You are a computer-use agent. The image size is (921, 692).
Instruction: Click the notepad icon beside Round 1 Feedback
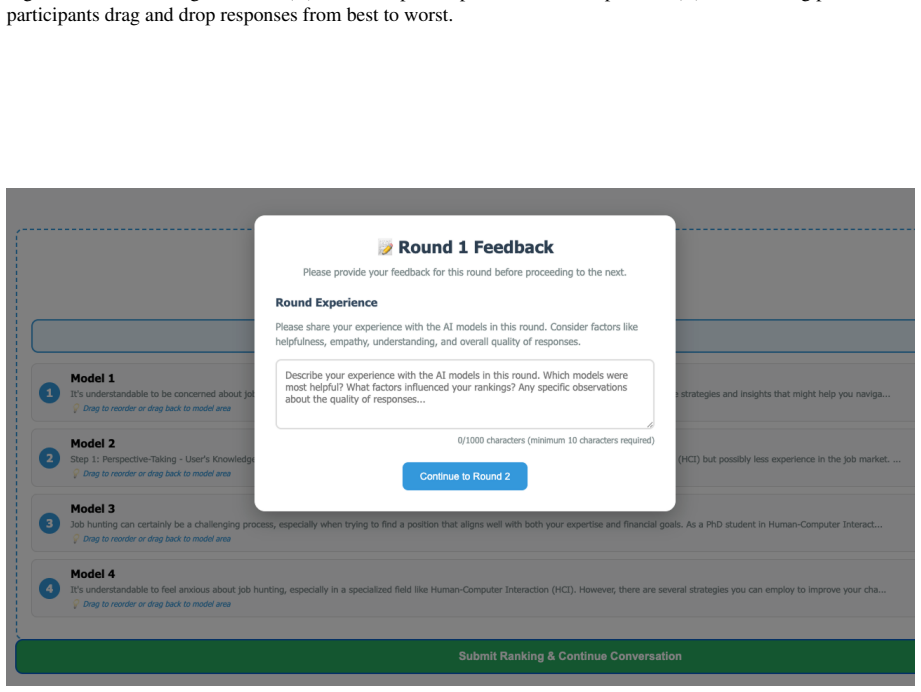pos(385,247)
